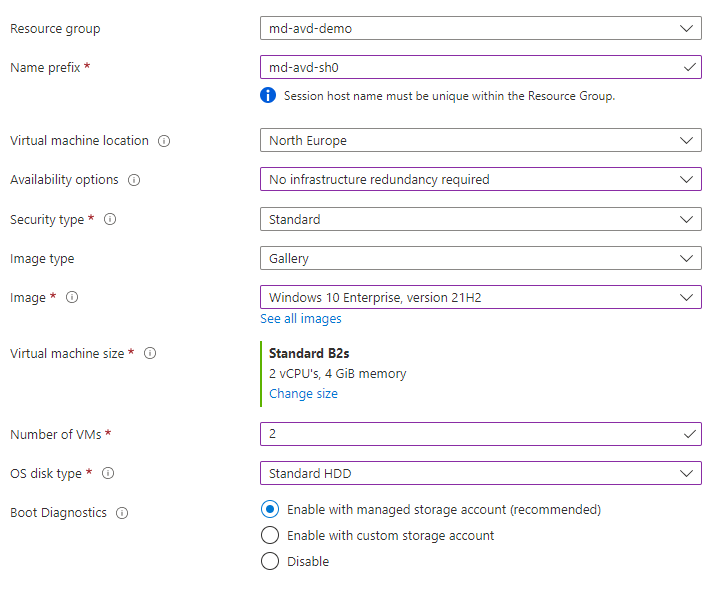
Task: Click the Name prefix text field
Action: tap(470, 67)
